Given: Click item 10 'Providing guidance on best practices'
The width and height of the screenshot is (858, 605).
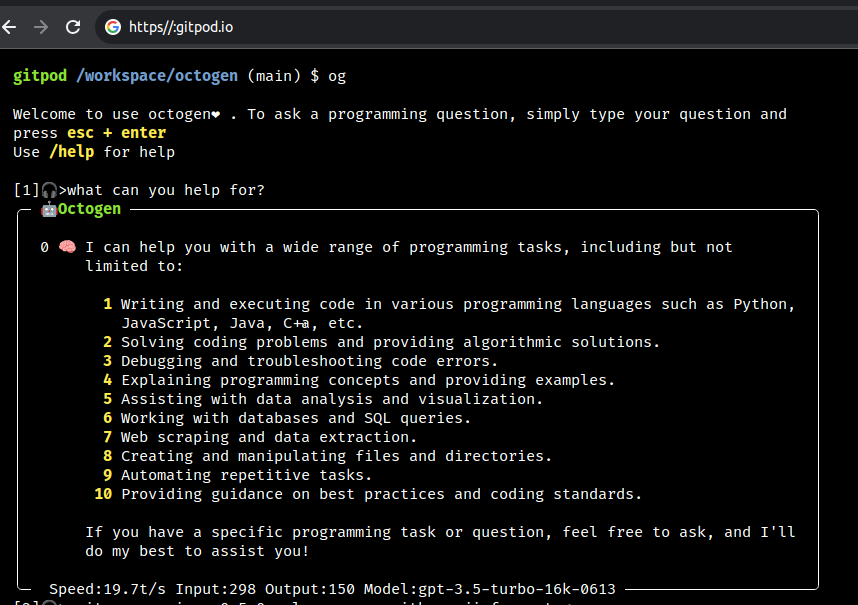Looking at the screenshot, I should tap(381, 495).
